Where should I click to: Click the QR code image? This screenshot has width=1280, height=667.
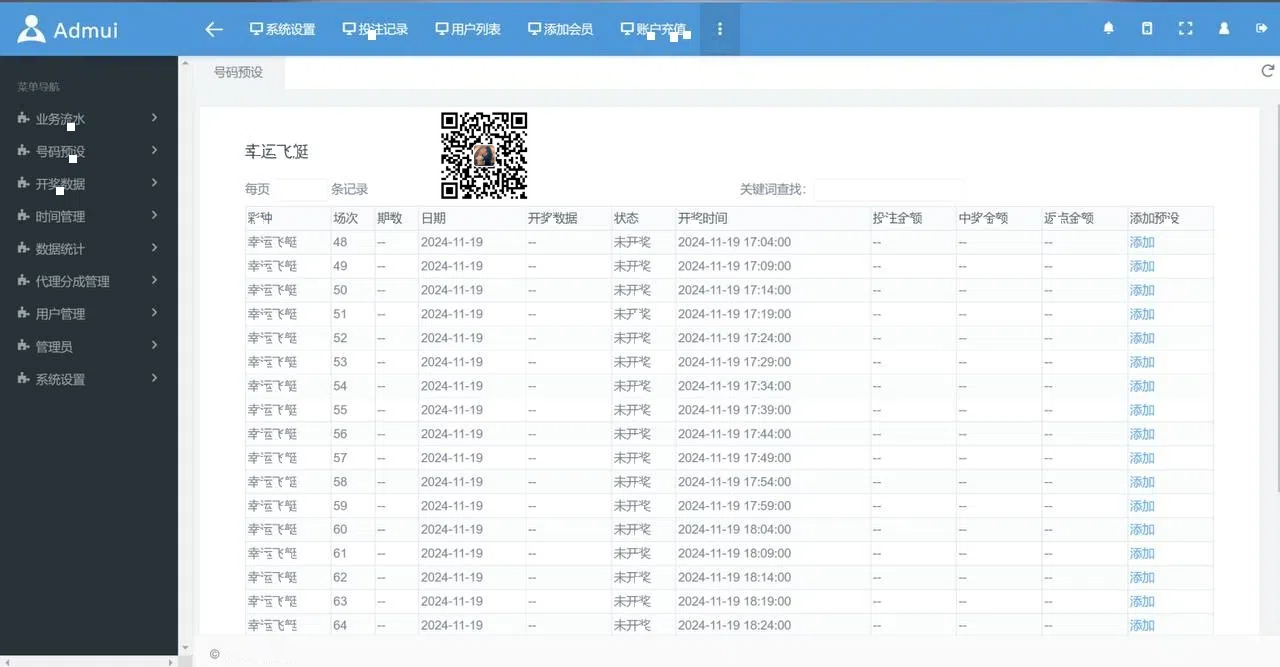484,155
